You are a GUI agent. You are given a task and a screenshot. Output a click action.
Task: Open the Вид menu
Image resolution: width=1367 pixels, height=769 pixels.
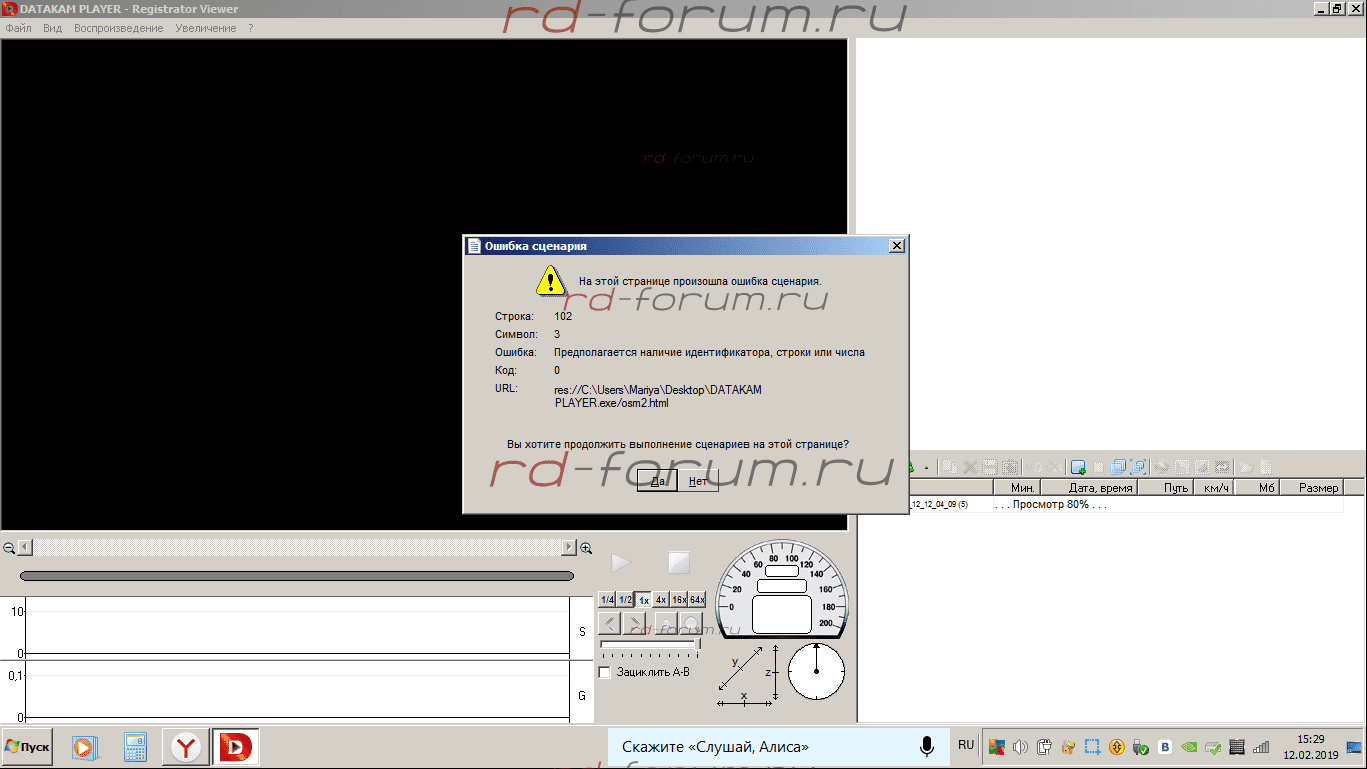pyautogui.click(x=52, y=28)
